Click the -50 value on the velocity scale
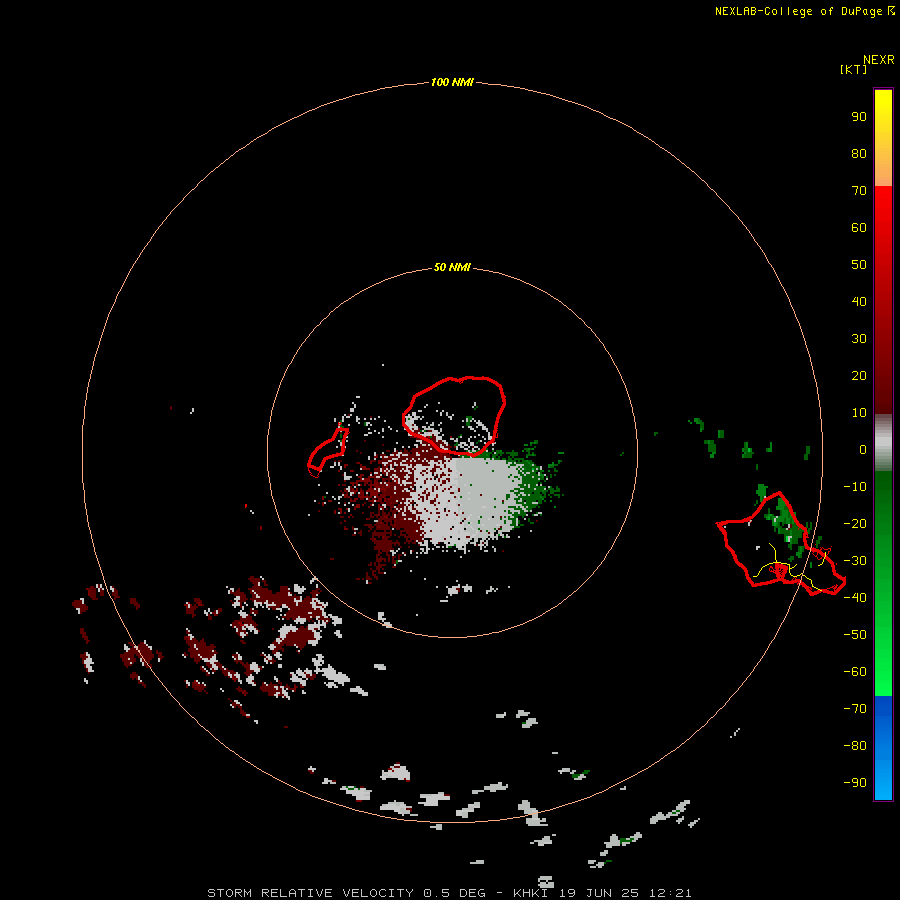 tap(855, 635)
